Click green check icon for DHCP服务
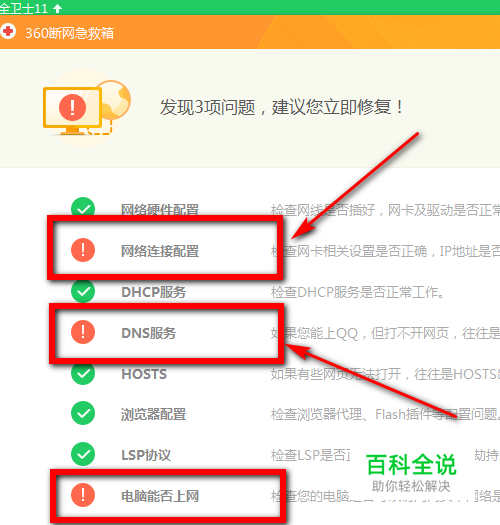This screenshot has height=525, width=500. (83, 291)
